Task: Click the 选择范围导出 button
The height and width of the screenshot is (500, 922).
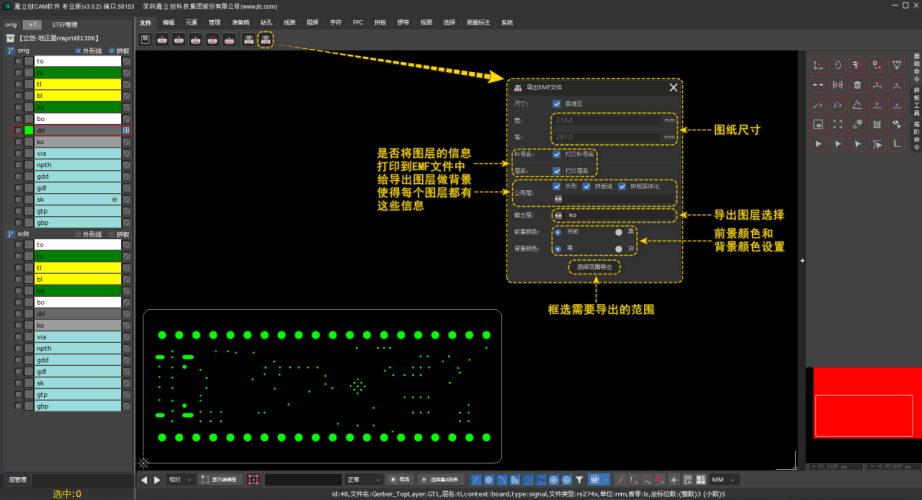Action: click(594, 267)
